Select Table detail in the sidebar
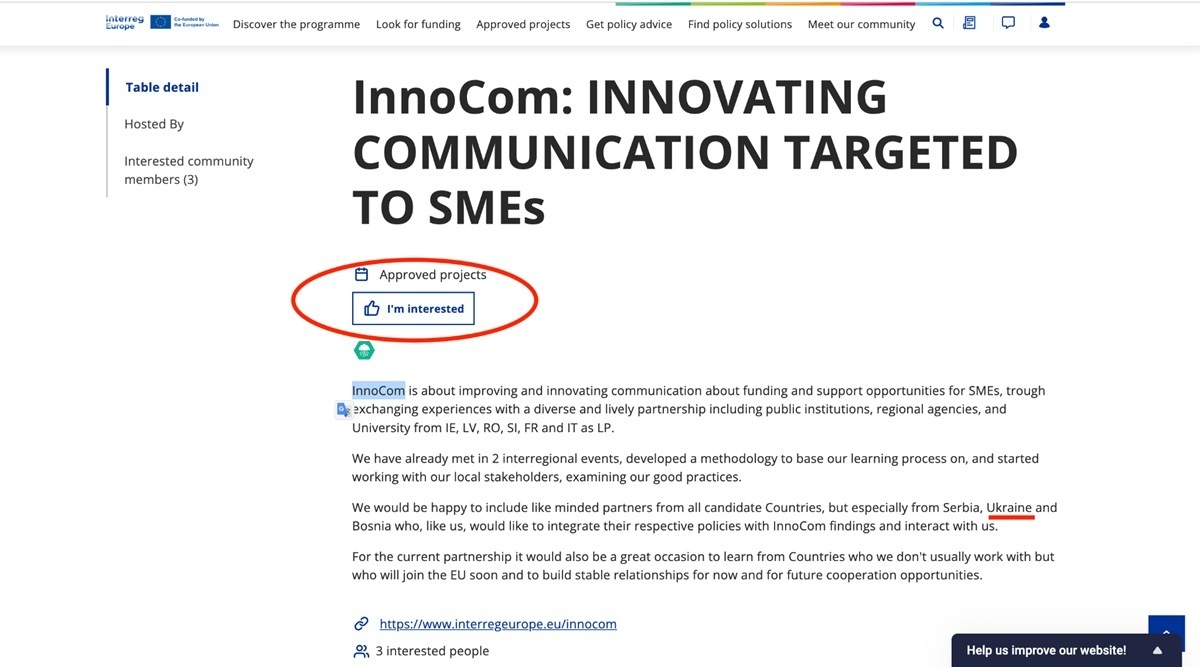Viewport: 1200px width, 667px height. [x=162, y=87]
